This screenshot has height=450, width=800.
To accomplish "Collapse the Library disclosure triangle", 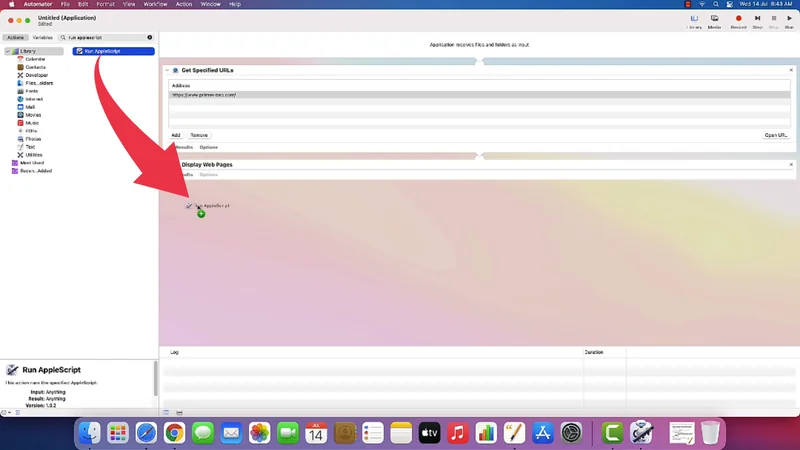I will tap(7, 51).
